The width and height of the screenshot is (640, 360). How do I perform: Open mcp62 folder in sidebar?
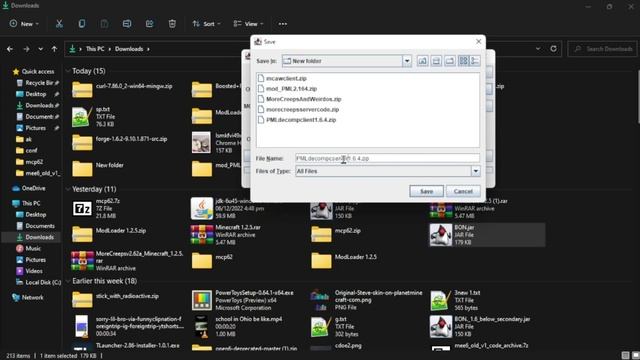29,162
